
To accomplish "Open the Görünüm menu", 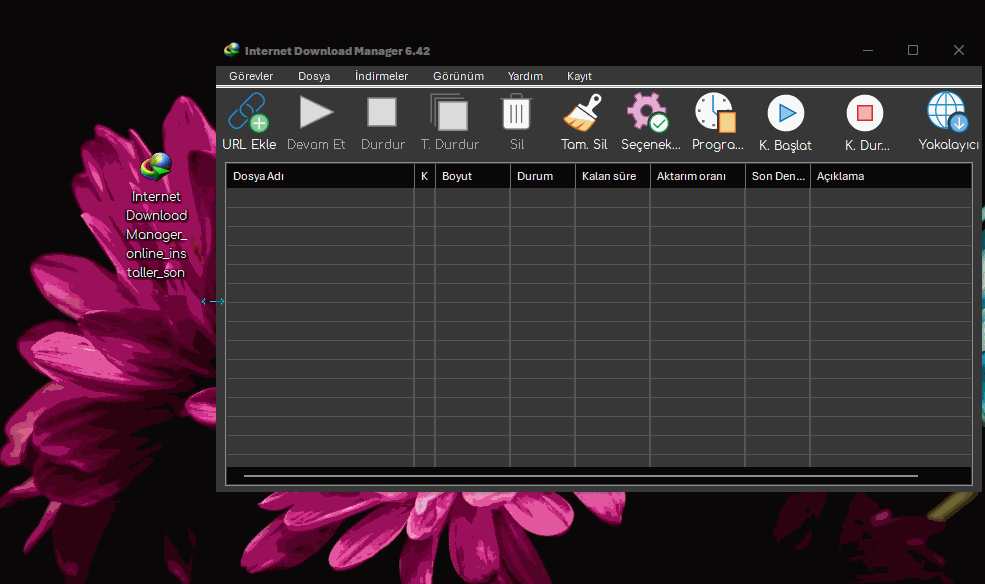I will [459, 76].
